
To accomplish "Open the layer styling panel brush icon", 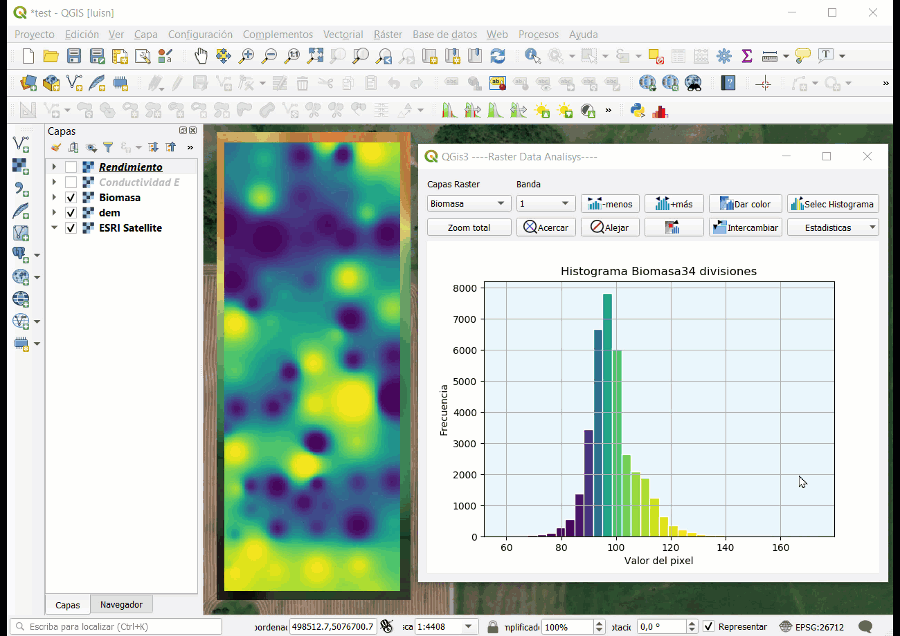I will pyautogui.click(x=56, y=148).
